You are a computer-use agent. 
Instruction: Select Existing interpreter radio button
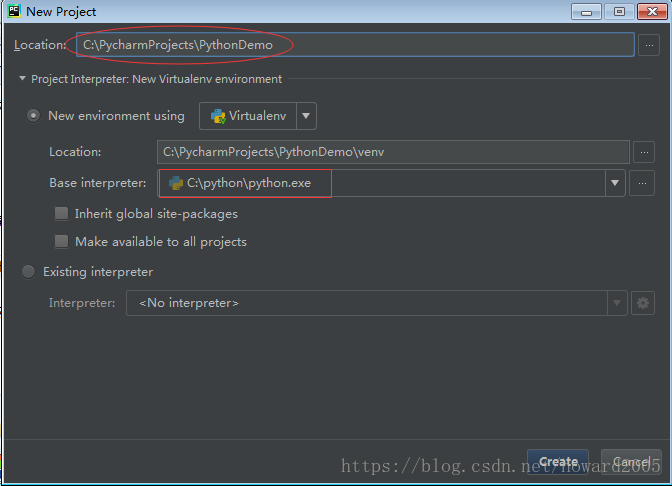(29, 272)
